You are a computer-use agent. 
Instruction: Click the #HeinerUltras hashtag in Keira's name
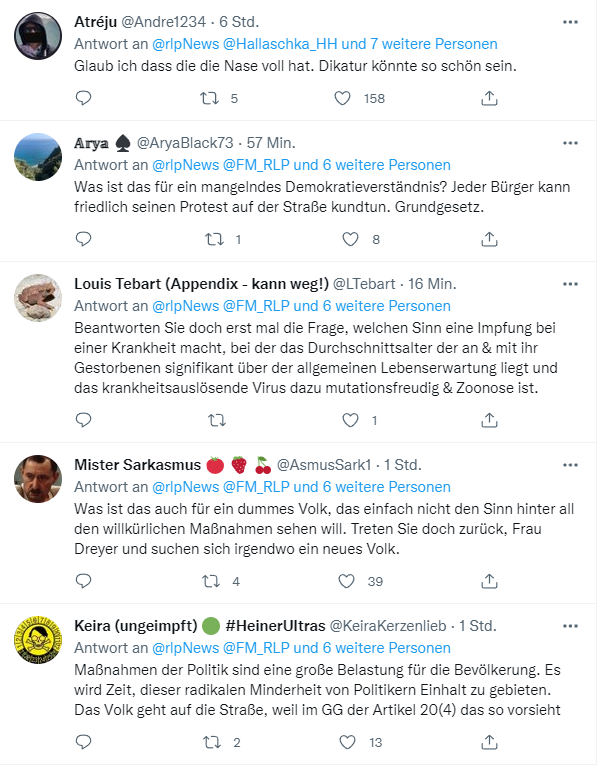tap(274, 626)
